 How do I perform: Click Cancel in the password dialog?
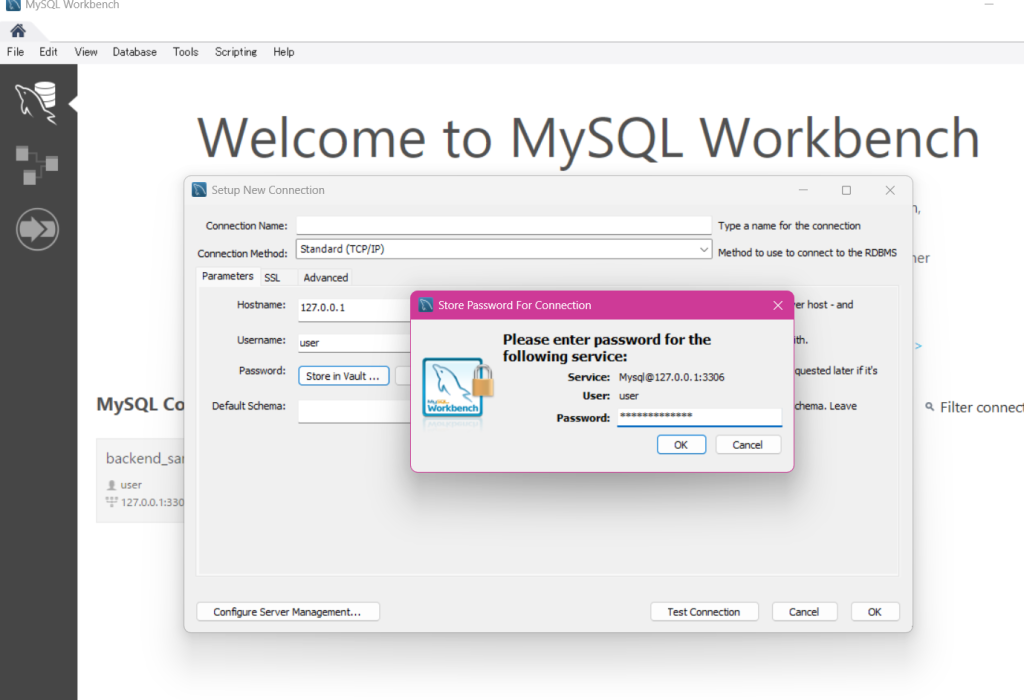[748, 445]
